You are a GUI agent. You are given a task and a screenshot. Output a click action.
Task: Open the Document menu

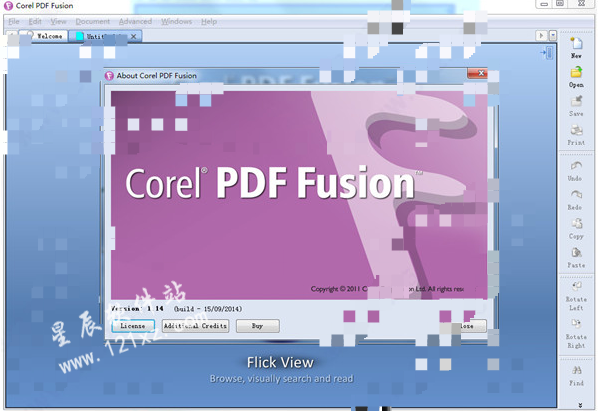pos(93,21)
